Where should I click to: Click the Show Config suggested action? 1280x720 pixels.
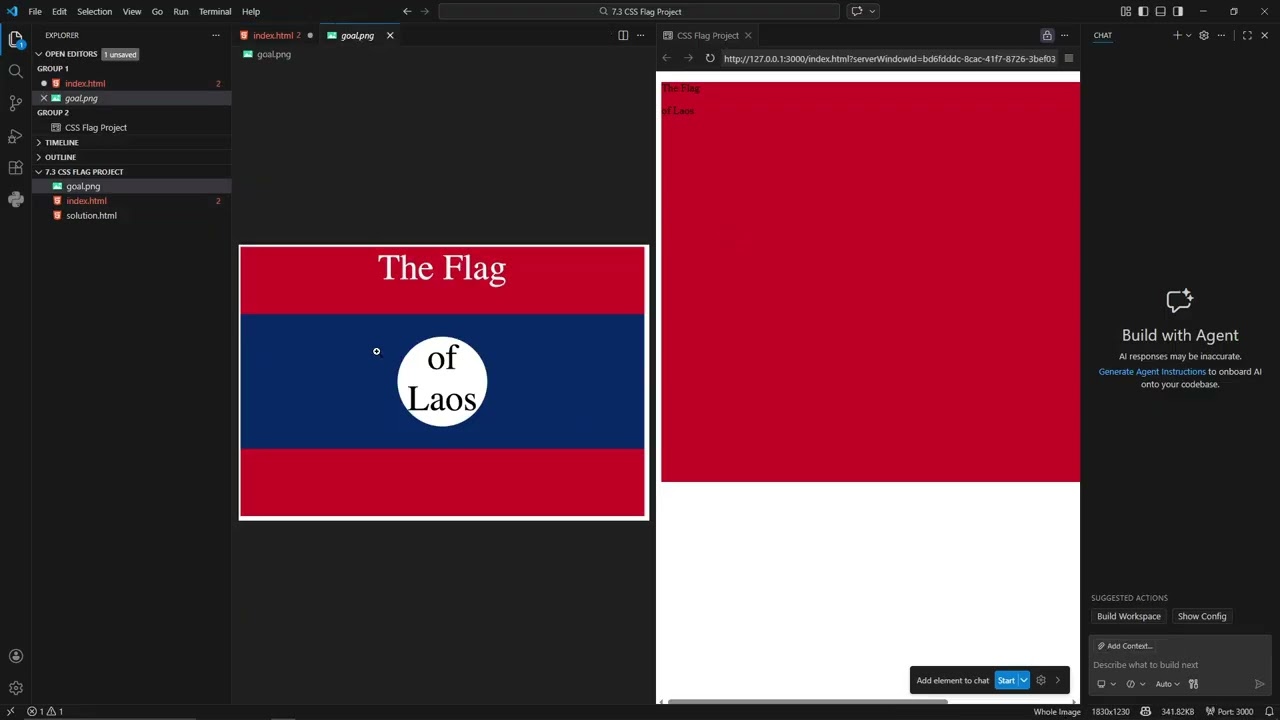click(x=1202, y=616)
